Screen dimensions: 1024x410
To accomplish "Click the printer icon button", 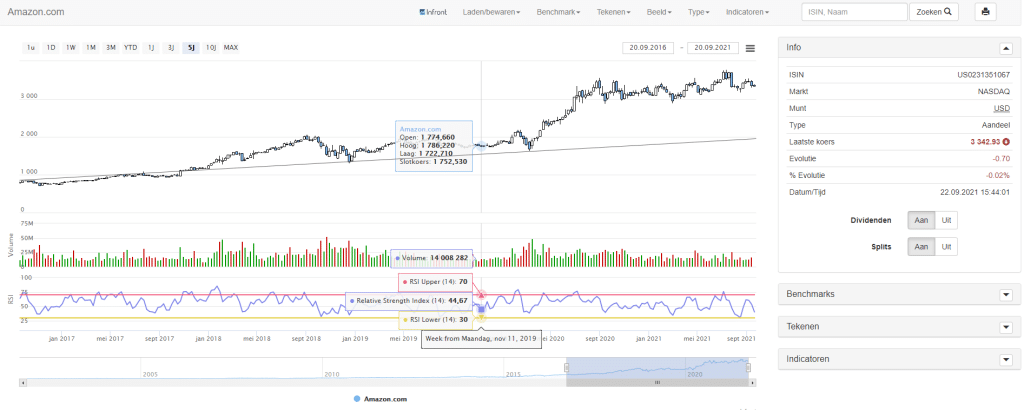I will coord(985,12).
